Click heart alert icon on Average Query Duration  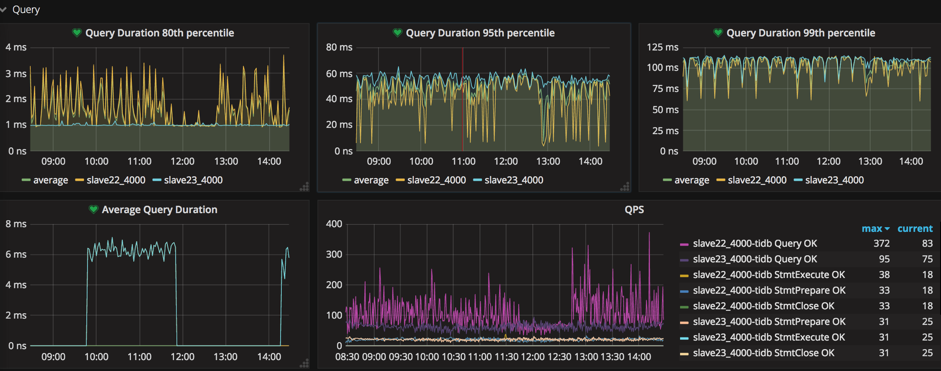tap(93, 210)
